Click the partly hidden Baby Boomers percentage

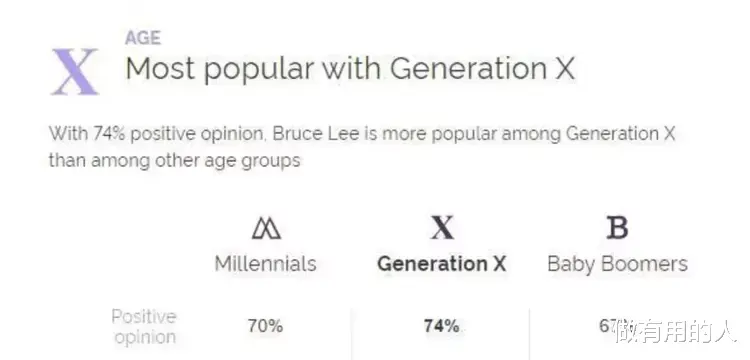[x=609, y=326]
